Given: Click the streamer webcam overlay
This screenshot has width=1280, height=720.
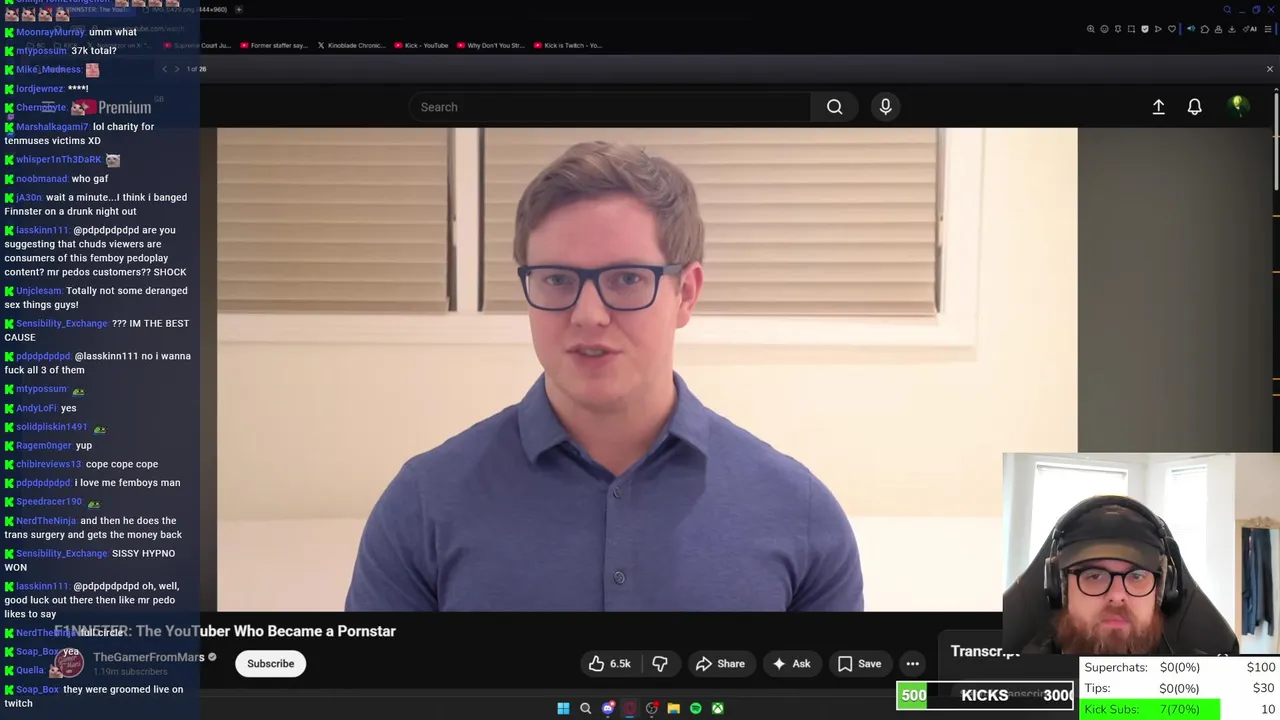Looking at the screenshot, I should [x=1141, y=554].
